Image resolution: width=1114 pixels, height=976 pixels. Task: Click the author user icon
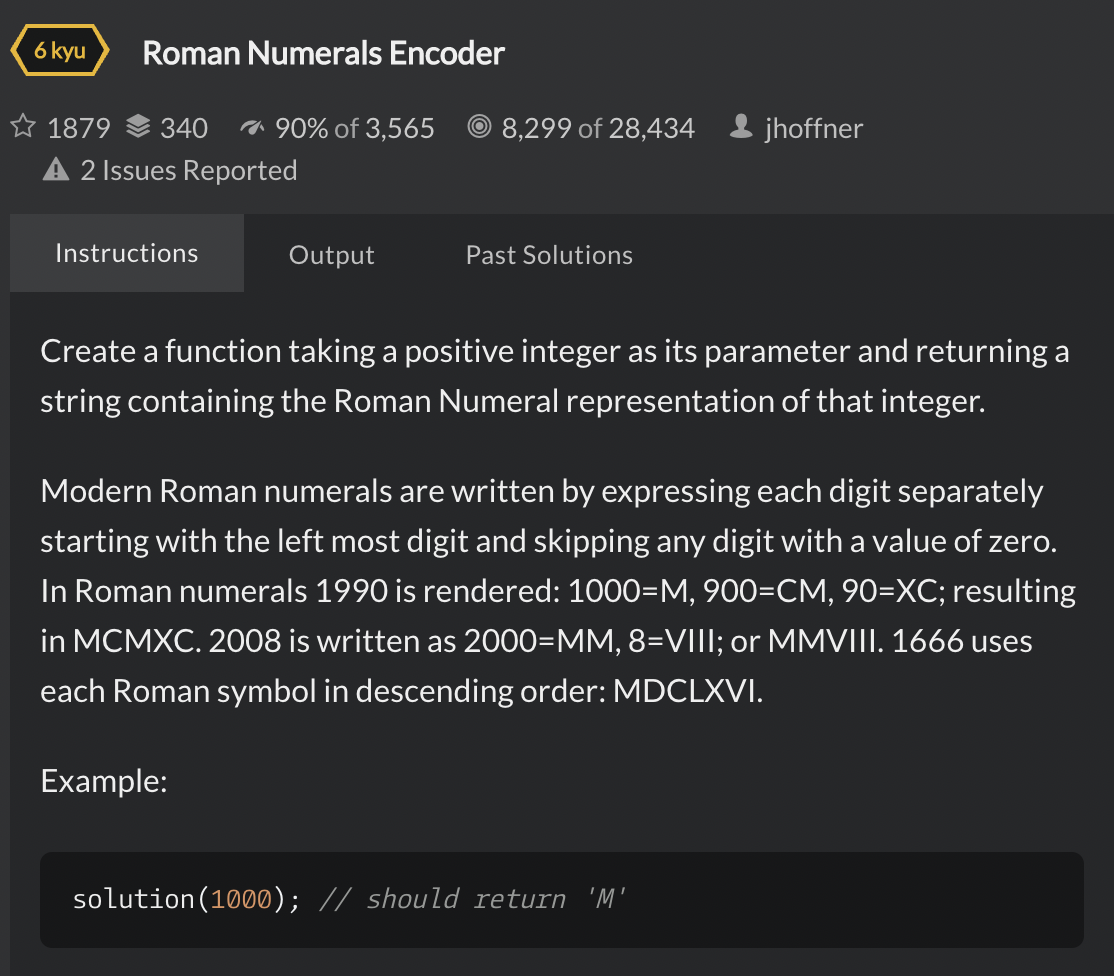point(741,126)
